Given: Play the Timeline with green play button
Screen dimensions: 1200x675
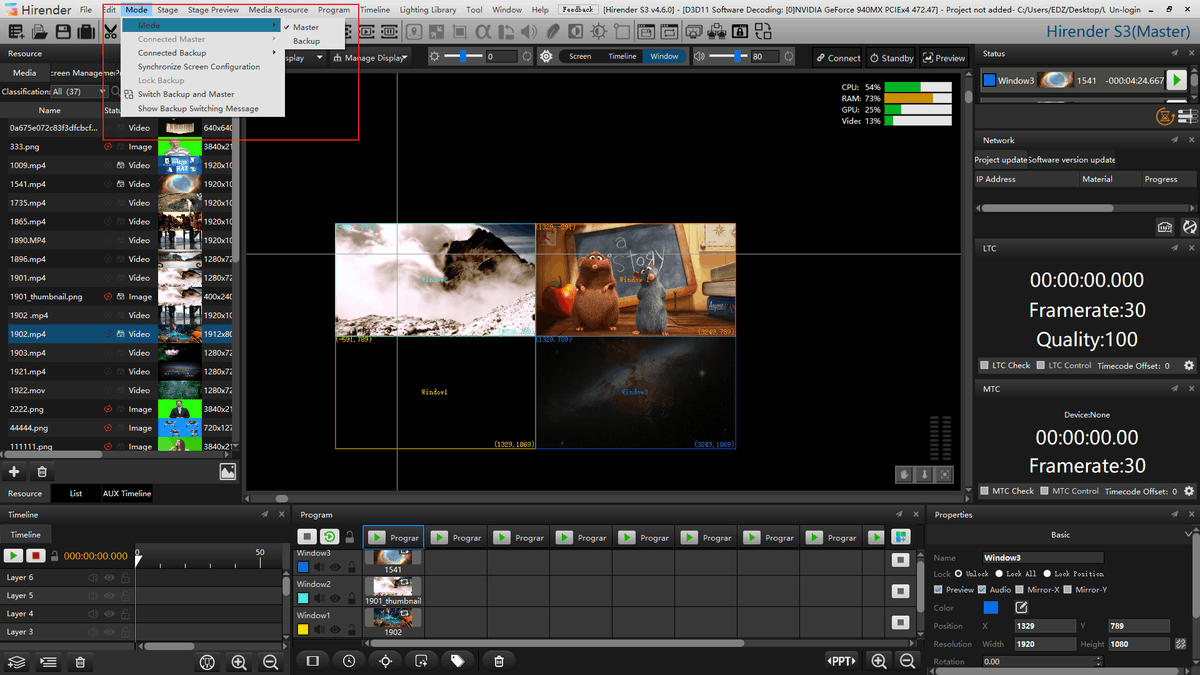Looking at the screenshot, I should click(x=14, y=555).
